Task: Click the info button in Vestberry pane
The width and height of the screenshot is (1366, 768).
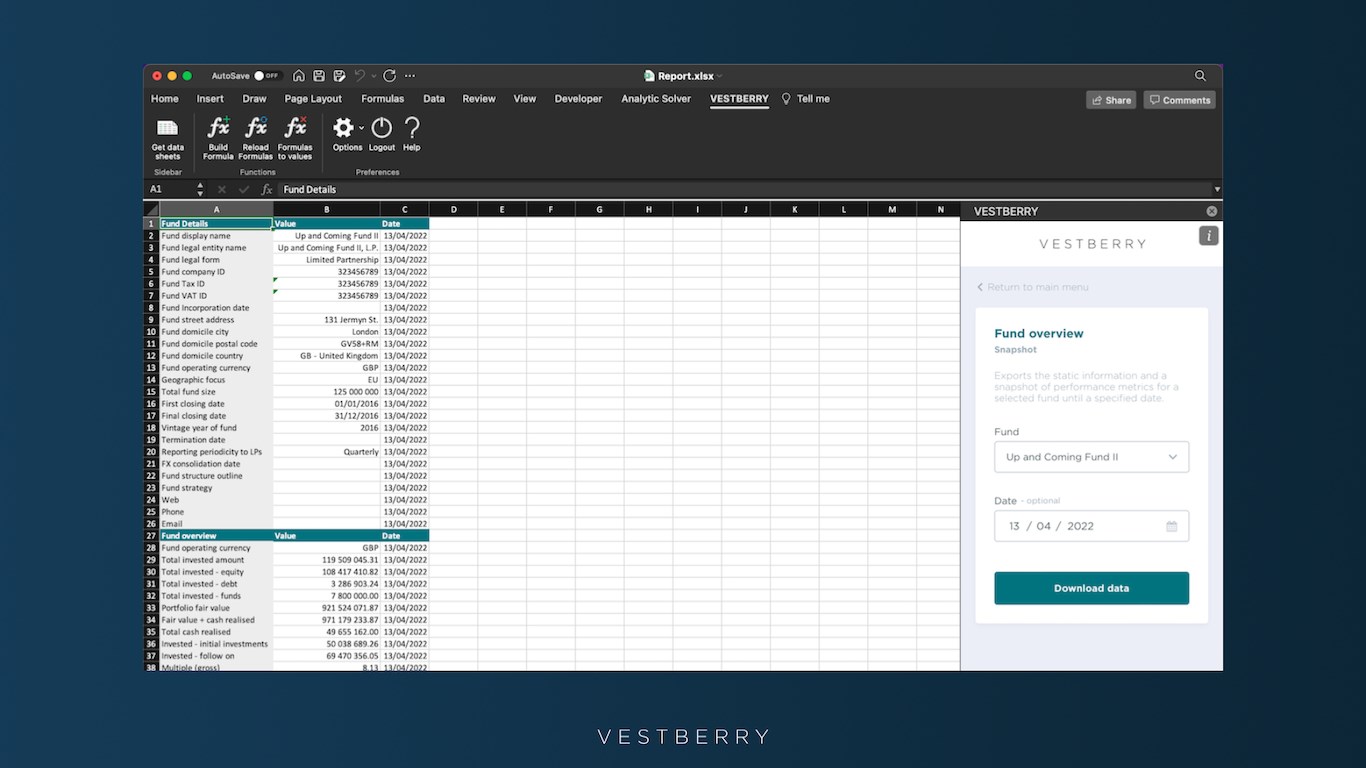Action: coord(1209,236)
